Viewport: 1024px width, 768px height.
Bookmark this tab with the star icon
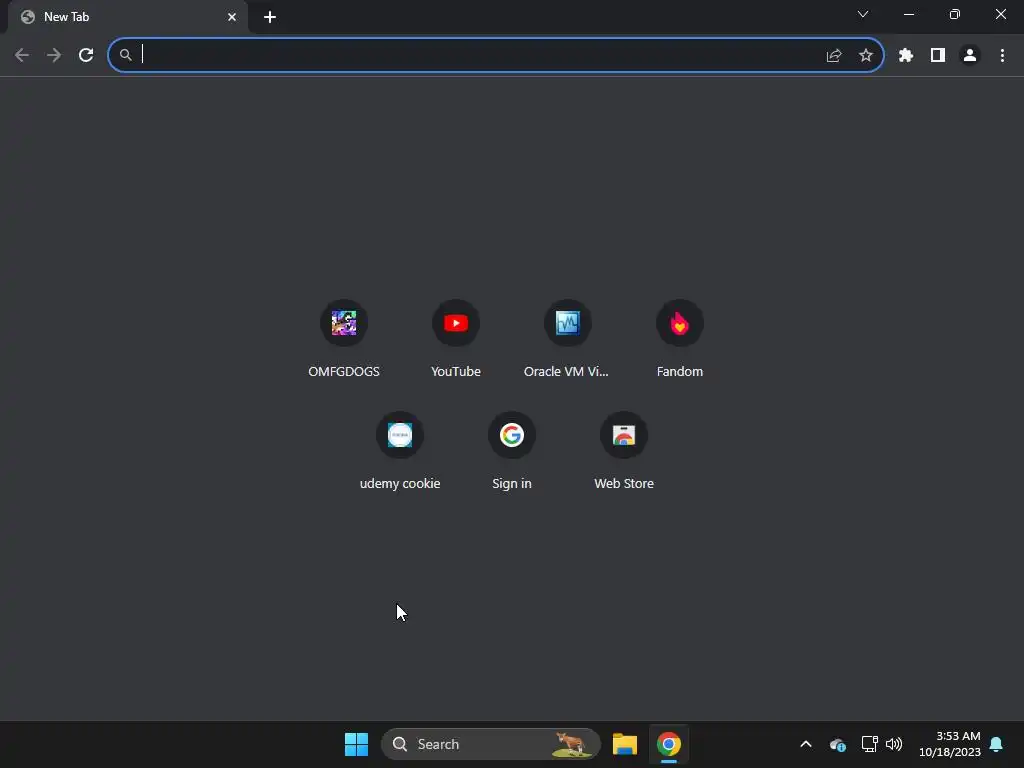(865, 56)
